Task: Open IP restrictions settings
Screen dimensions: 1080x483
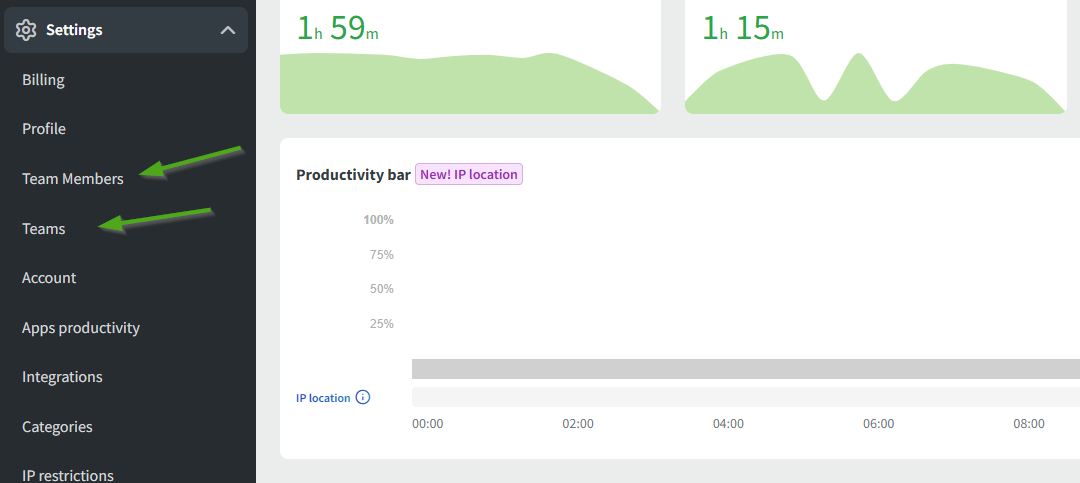Action: [x=68, y=475]
